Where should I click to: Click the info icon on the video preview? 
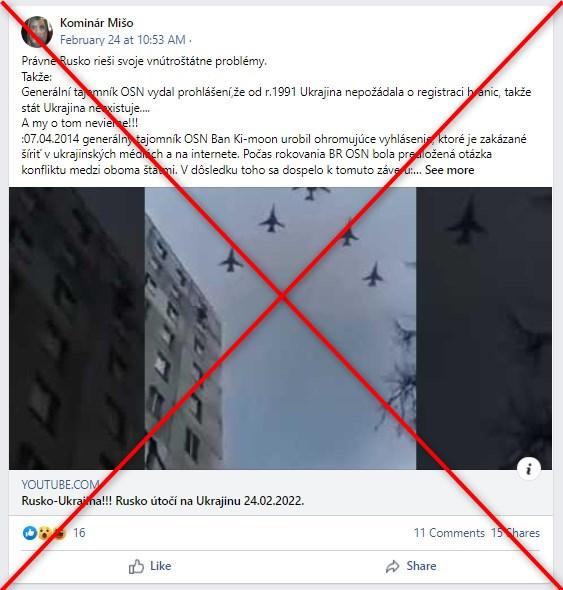coord(529,469)
